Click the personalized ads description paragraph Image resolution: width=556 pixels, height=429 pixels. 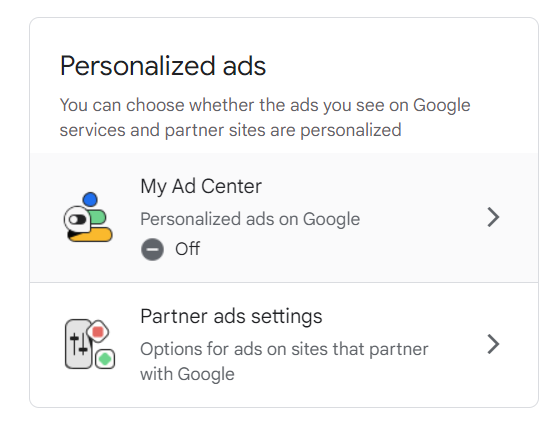(265, 117)
